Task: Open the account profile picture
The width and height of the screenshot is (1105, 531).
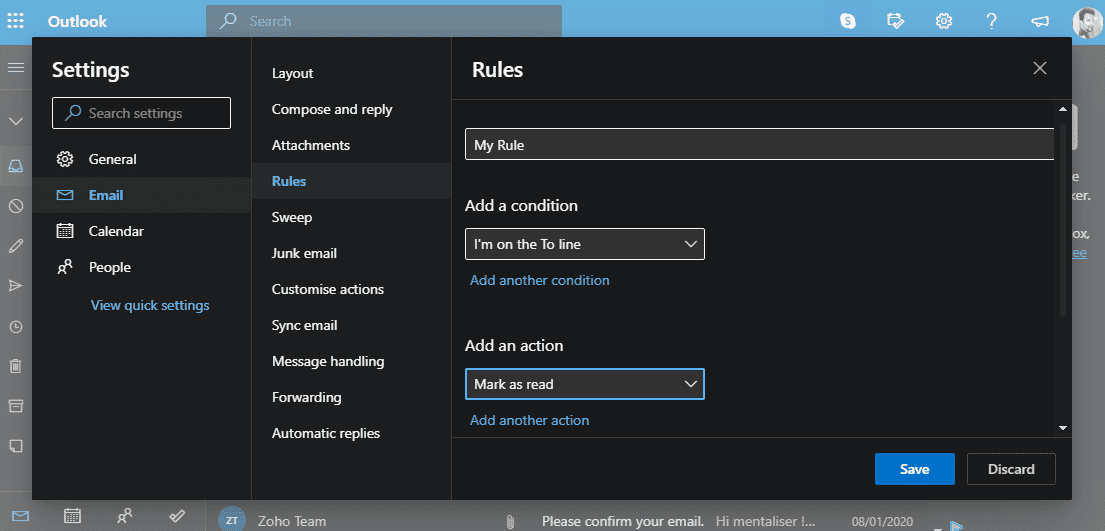Action: pos(1086,22)
